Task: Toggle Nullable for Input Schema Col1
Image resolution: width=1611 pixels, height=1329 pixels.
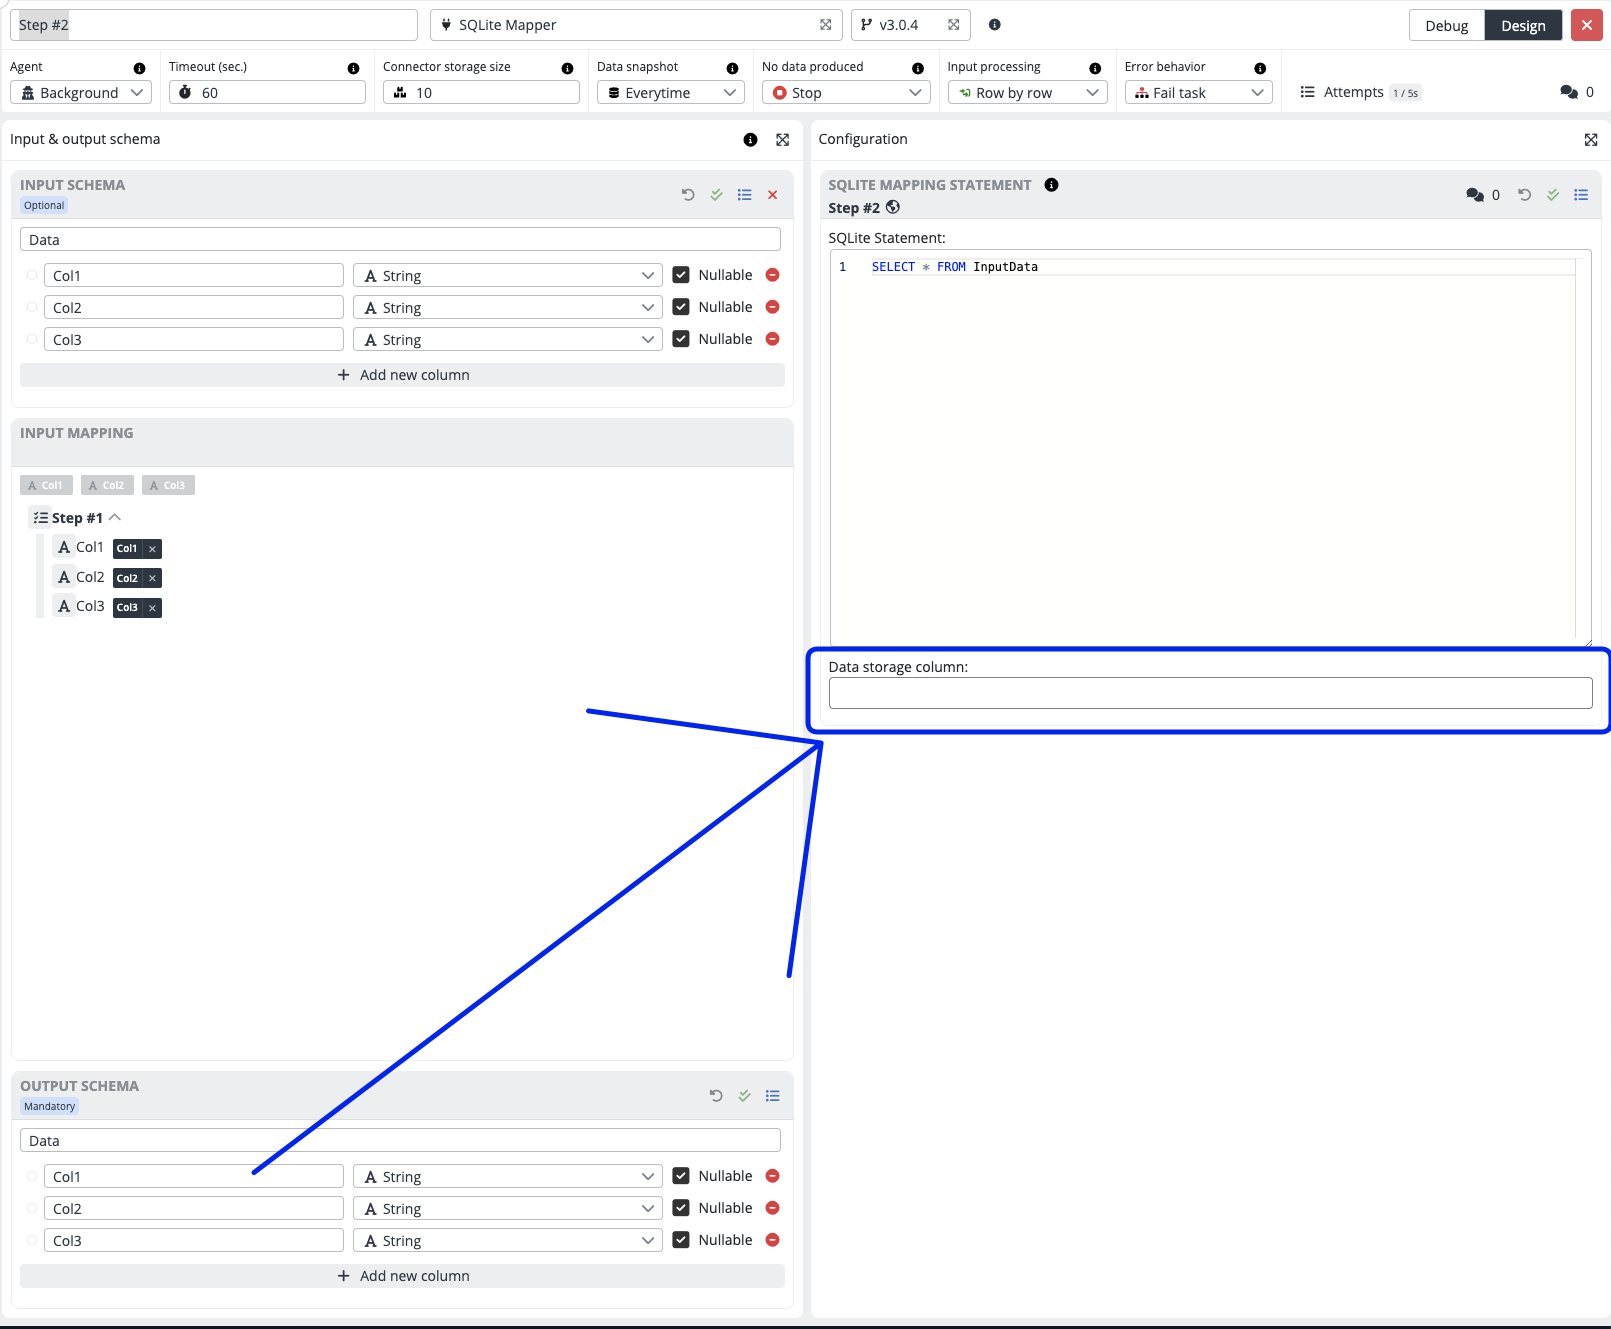Action: point(681,275)
